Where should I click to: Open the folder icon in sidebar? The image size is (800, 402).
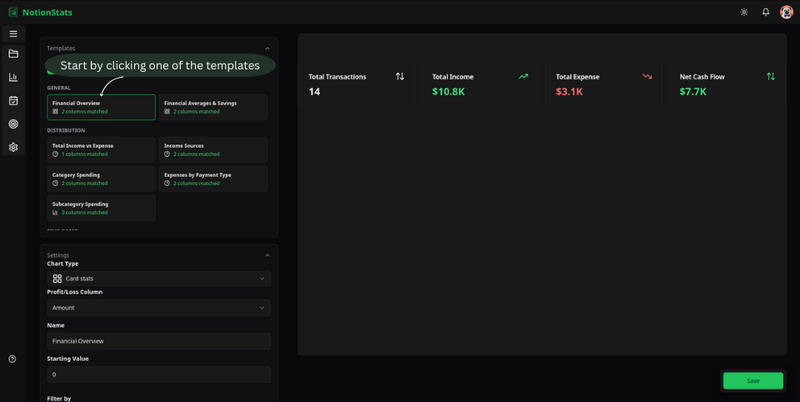coord(13,54)
